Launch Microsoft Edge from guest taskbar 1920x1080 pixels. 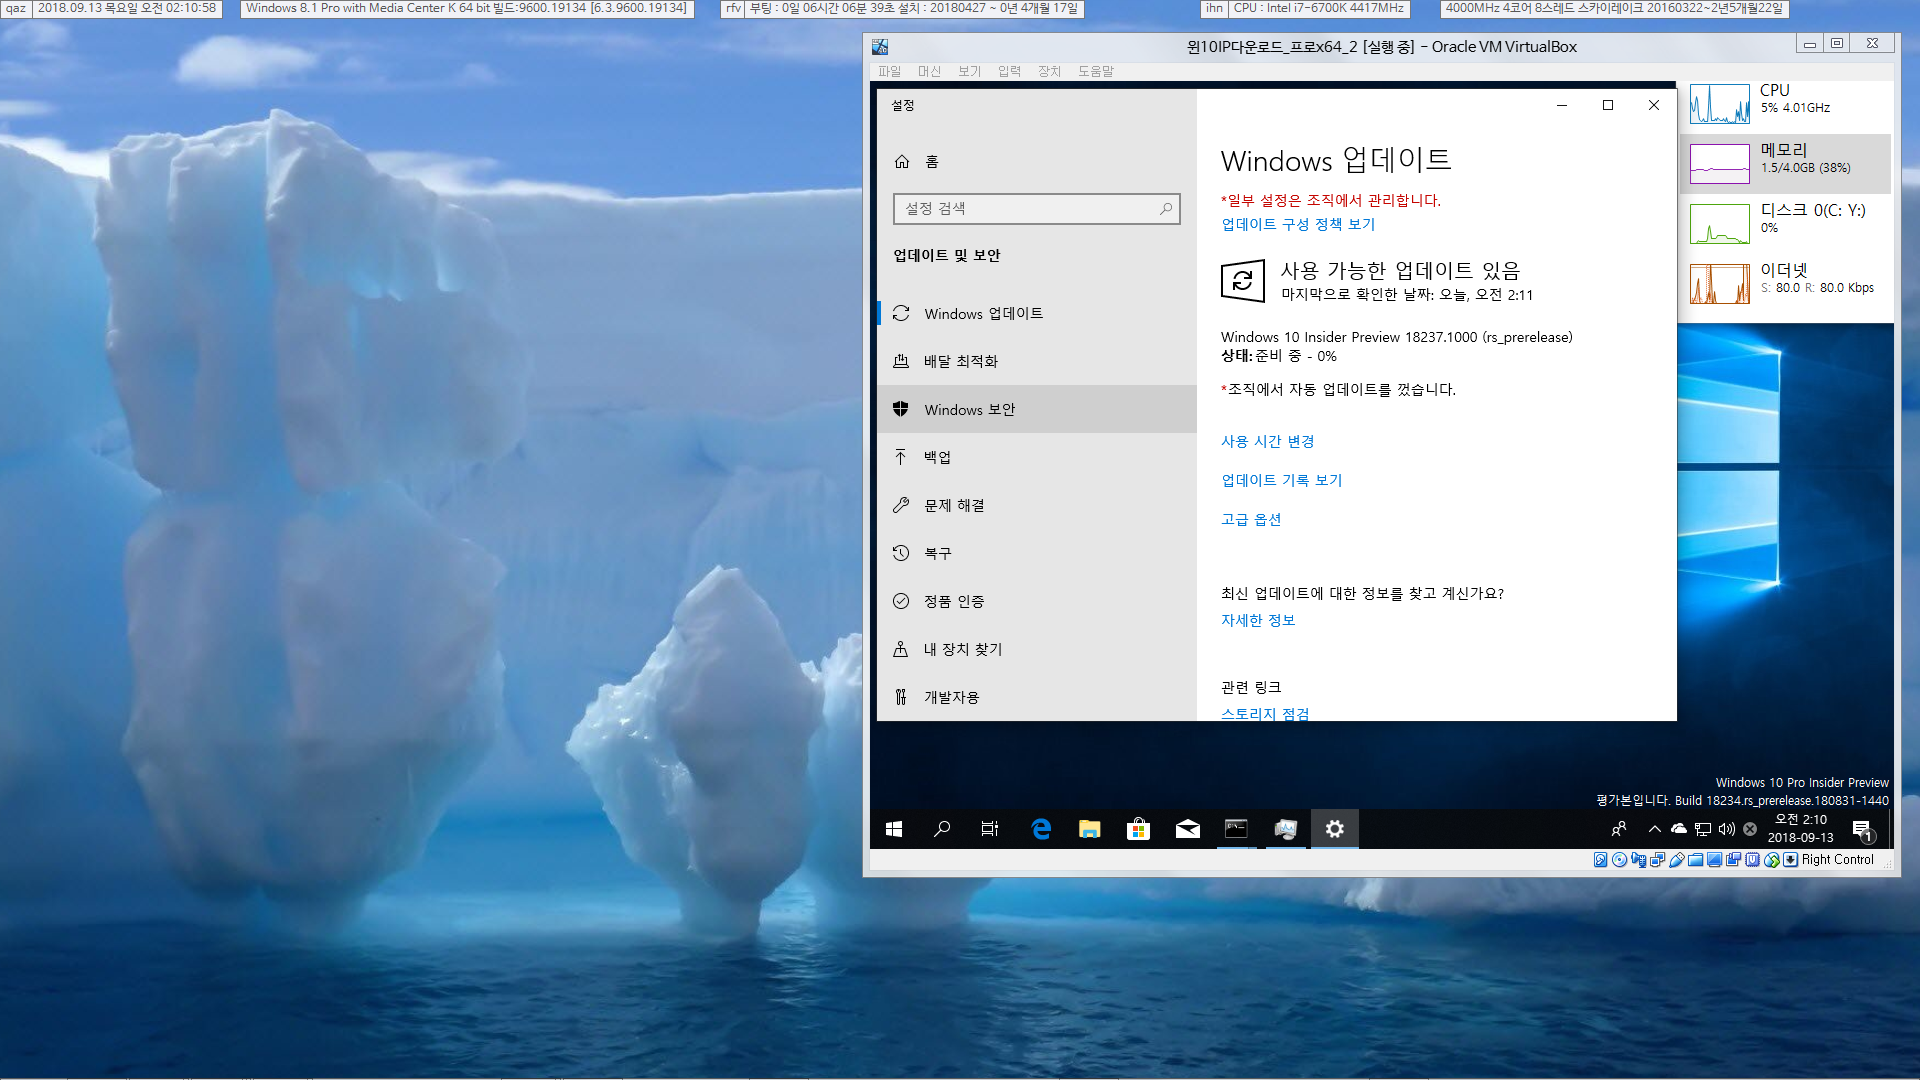pos(1041,829)
